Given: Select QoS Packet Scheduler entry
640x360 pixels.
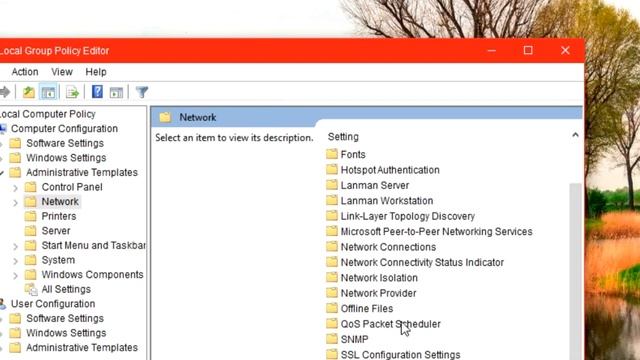Looking at the screenshot, I should pyautogui.click(x=391, y=324).
